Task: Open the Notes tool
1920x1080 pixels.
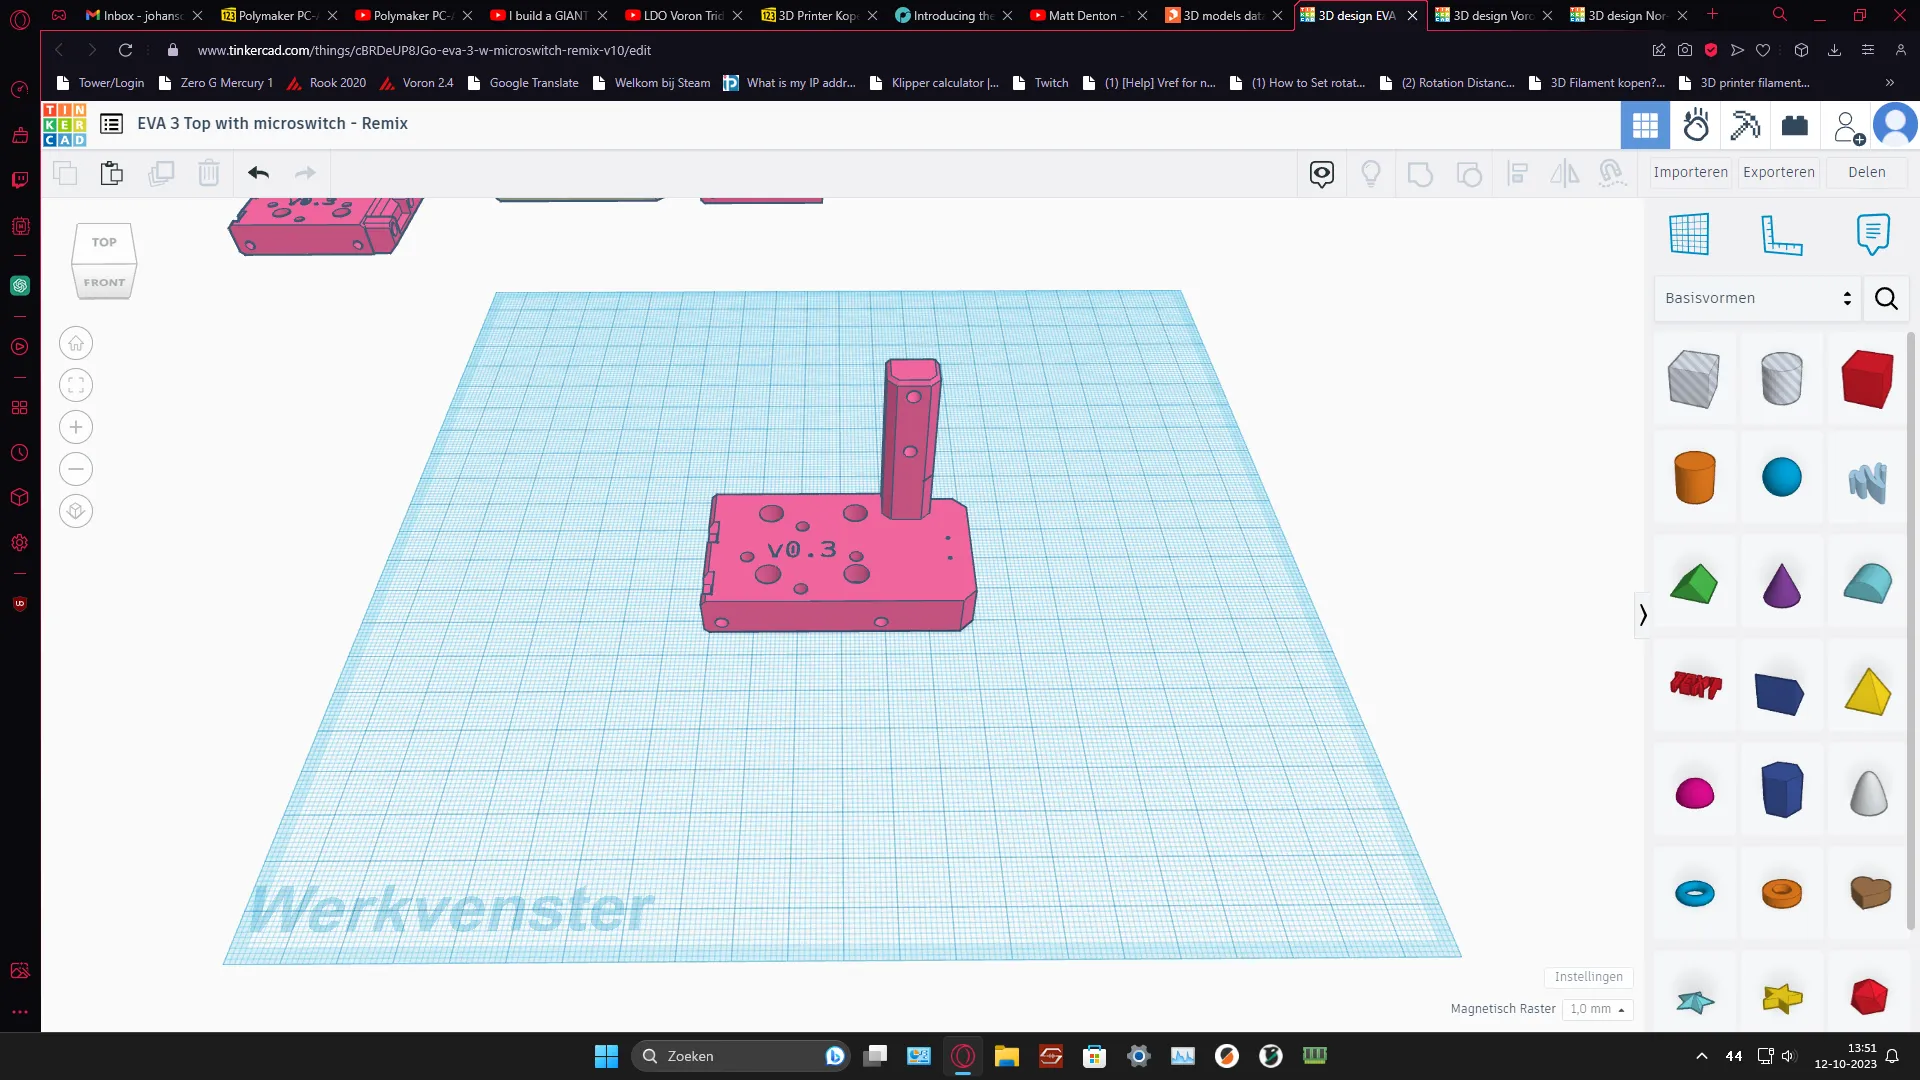Action: 1872,235
